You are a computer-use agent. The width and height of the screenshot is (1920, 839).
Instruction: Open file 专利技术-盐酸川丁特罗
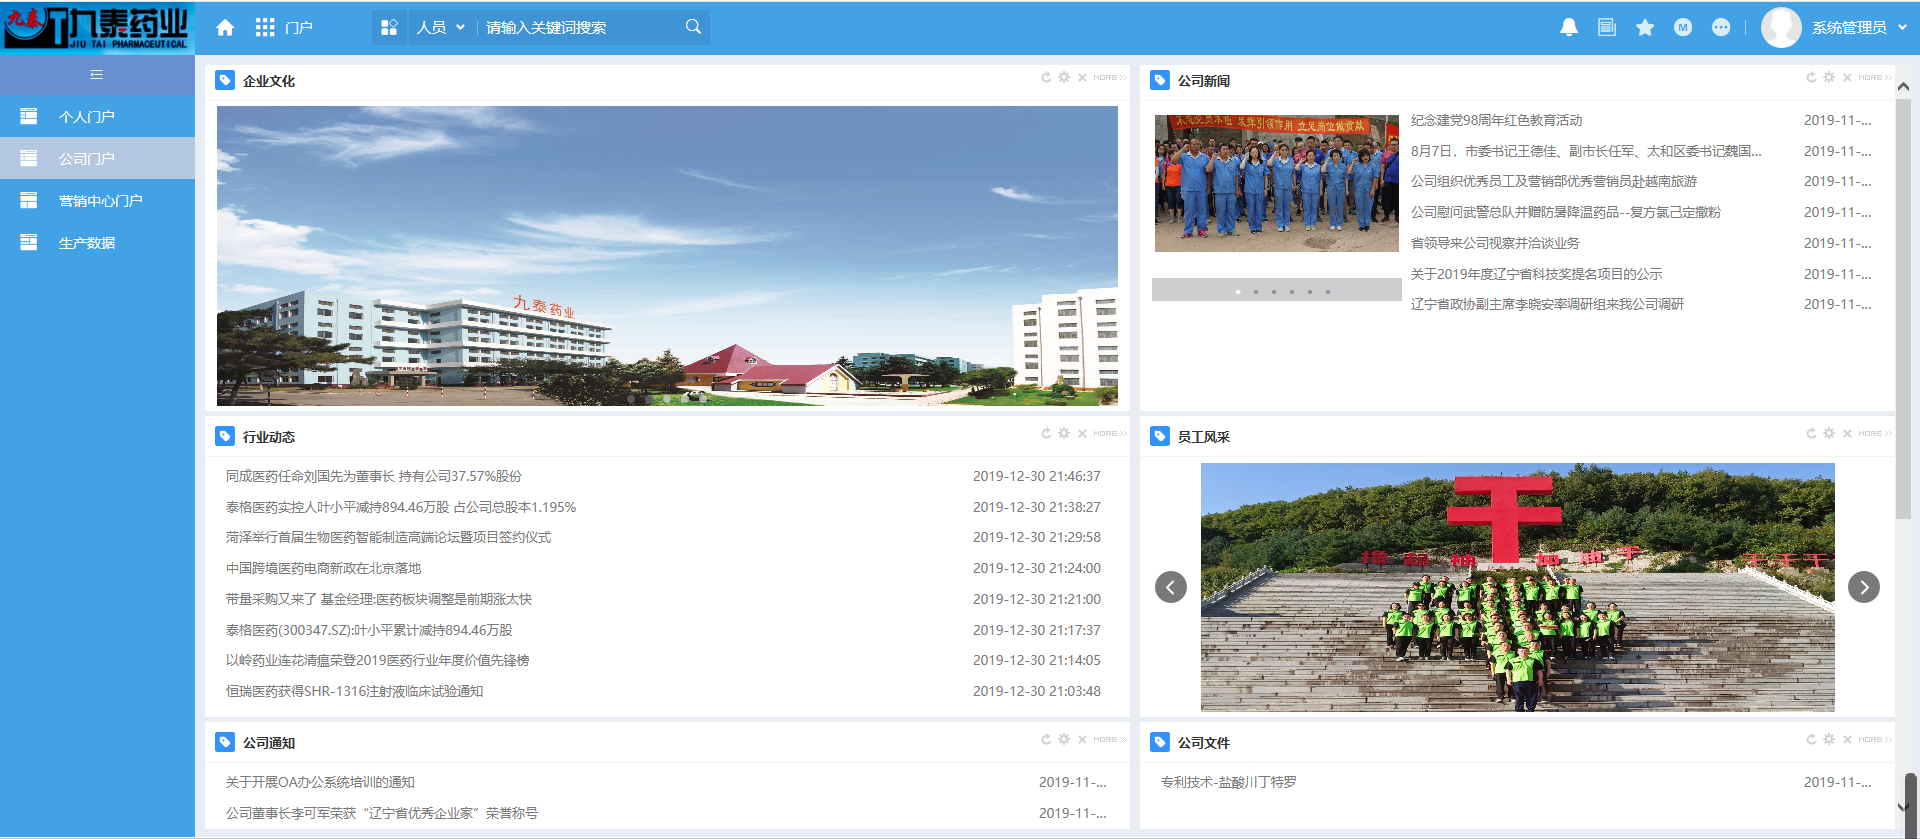1228,782
